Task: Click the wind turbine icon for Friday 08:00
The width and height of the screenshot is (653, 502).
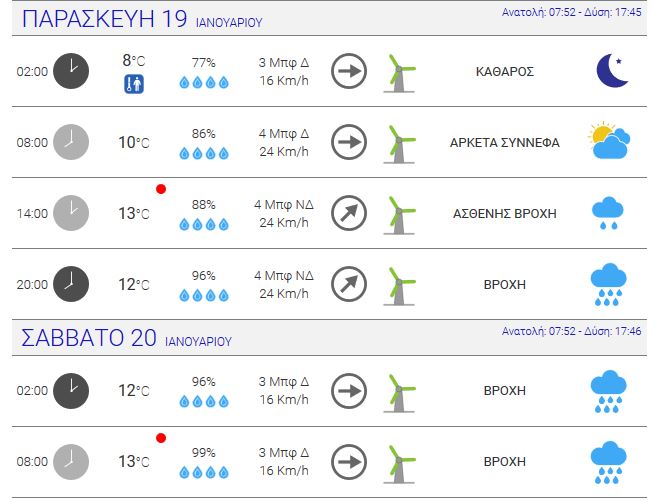Action: click(x=399, y=144)
